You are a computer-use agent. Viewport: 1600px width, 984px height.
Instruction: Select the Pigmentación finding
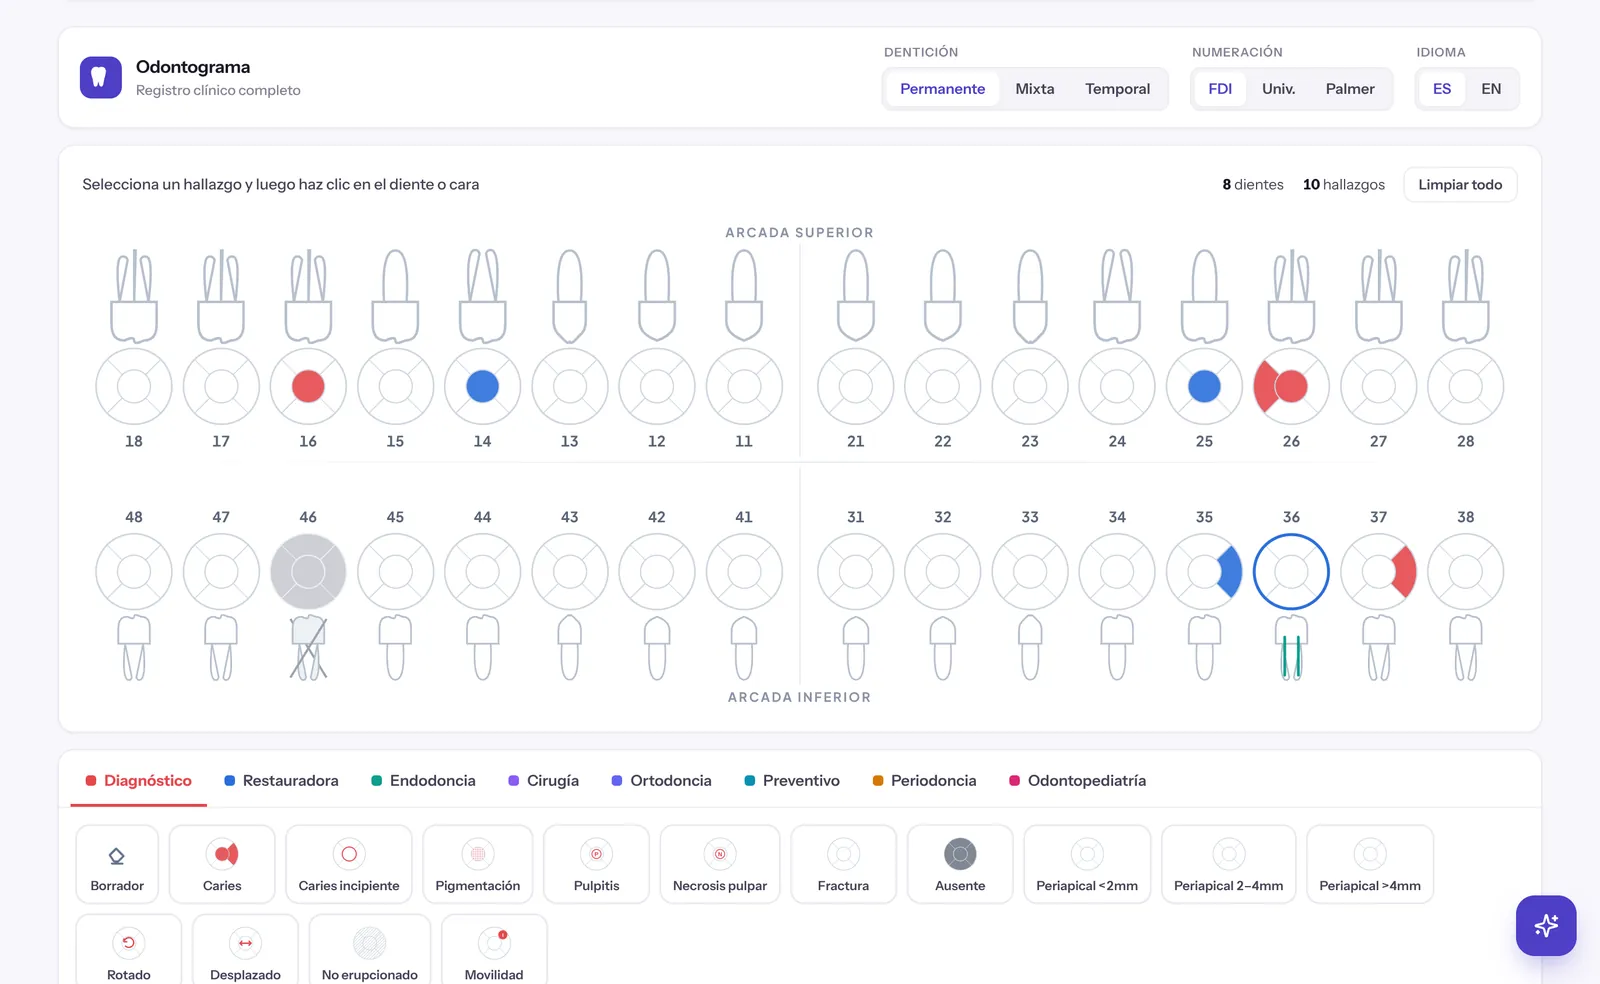[478, 864]
